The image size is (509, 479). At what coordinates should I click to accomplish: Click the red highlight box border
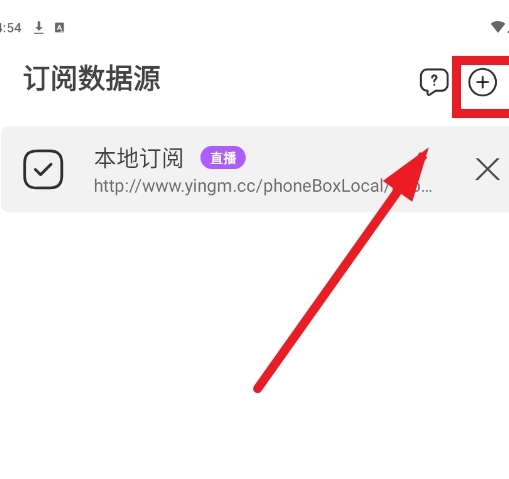(x=457, y=87)
